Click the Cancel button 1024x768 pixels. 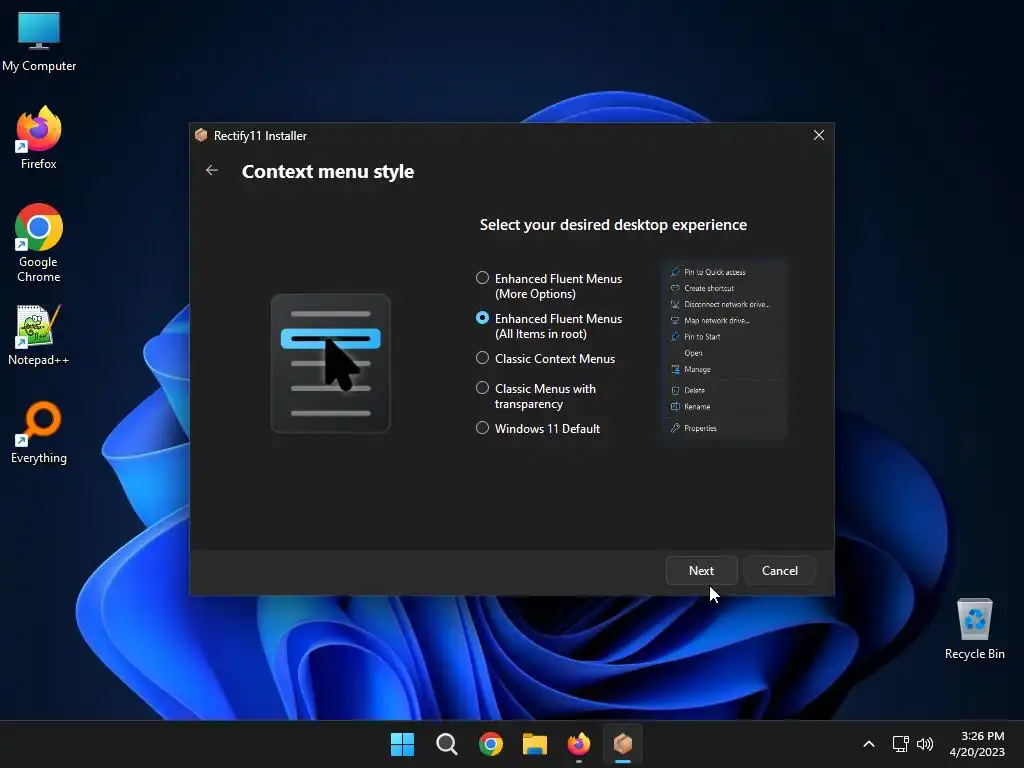[x=780, y=571]
